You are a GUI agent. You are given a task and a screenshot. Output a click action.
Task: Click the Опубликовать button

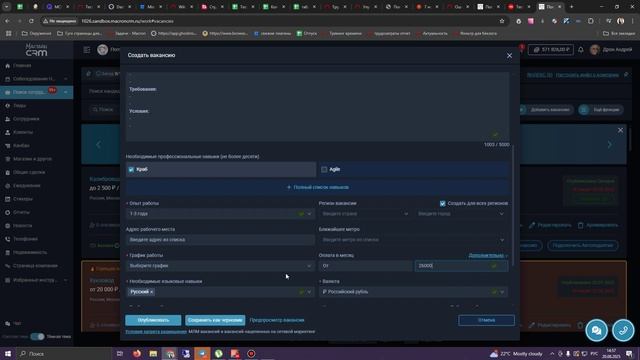(153, 320)
